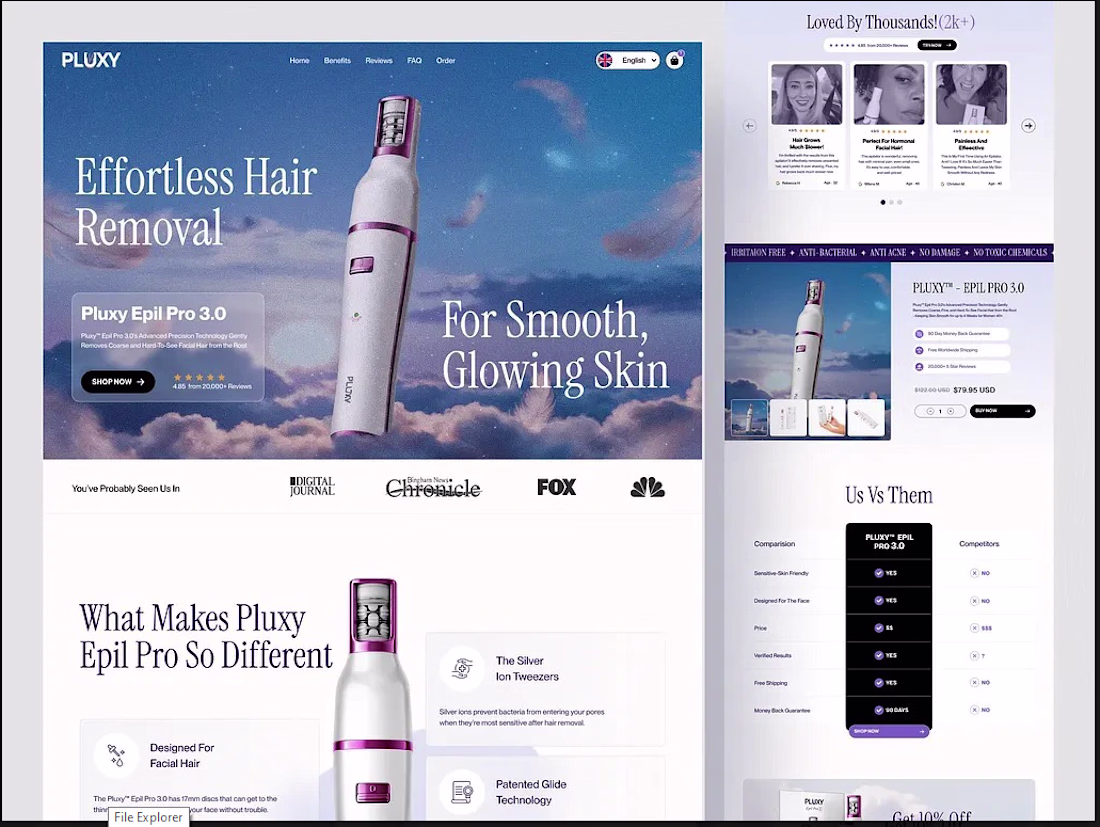1100x827 pixels.
Task: Select the hand-holding-device gallery thumbnail
Action: tap(826, 417)
